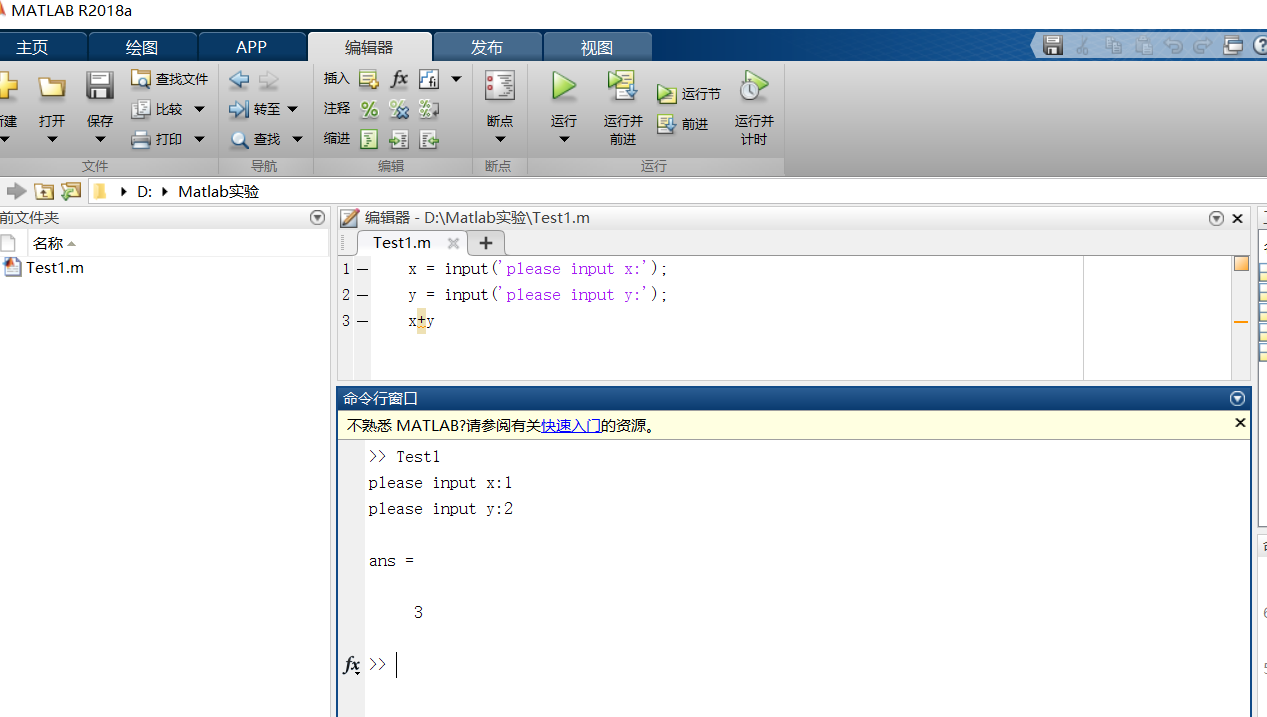
Task: Click the fx insert function icon
Action: pos(399,79)
